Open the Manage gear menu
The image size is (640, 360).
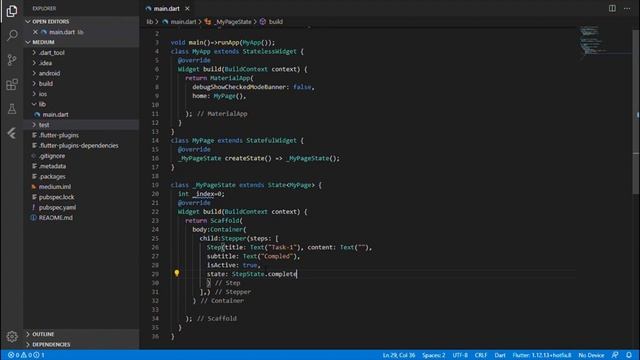point(12,336)
